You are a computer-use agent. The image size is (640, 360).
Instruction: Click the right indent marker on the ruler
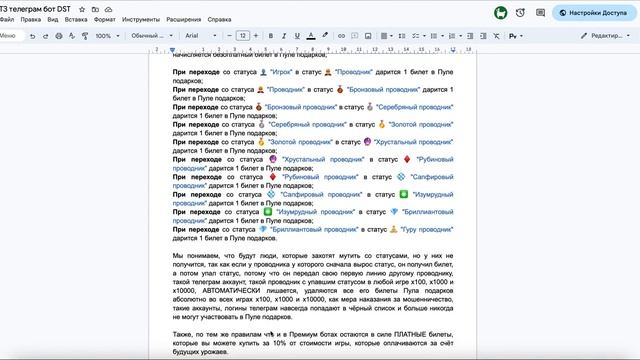coord(453,50)
